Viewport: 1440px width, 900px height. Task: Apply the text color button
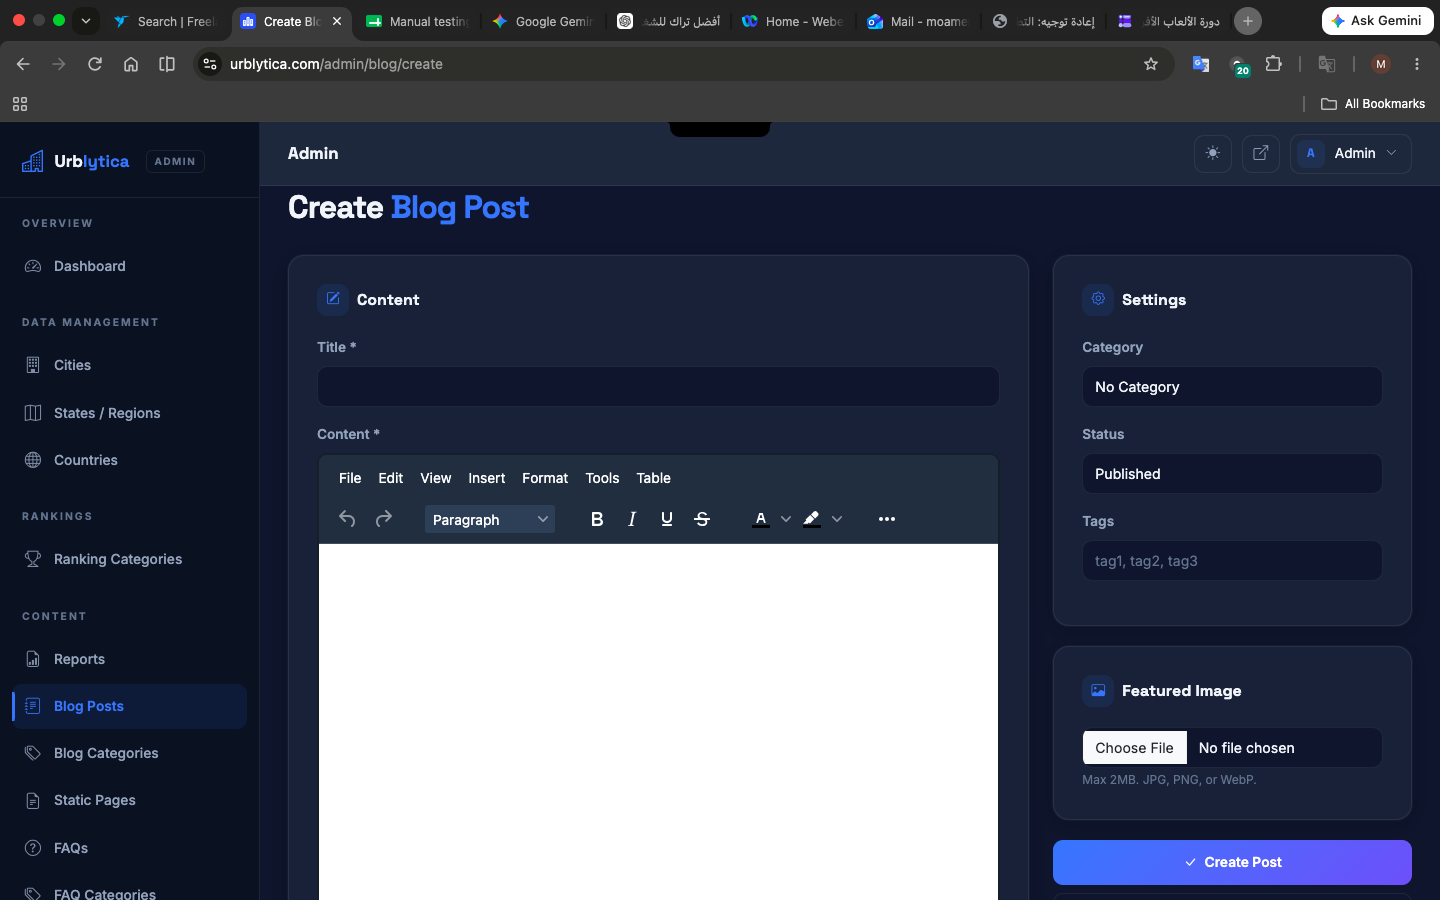click(761, 519)
